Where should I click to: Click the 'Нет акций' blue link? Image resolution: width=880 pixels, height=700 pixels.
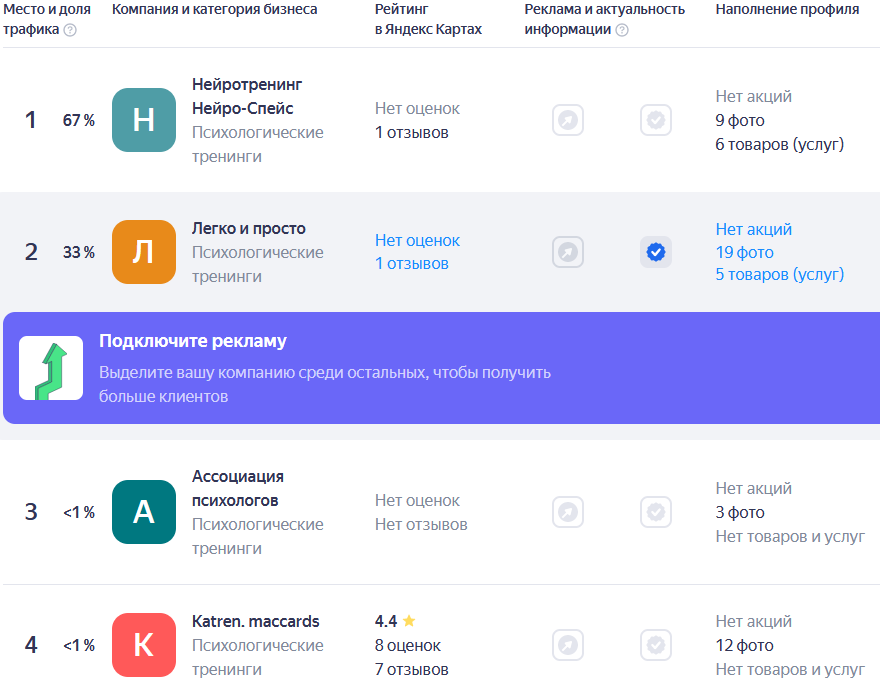tap(754, 229)
